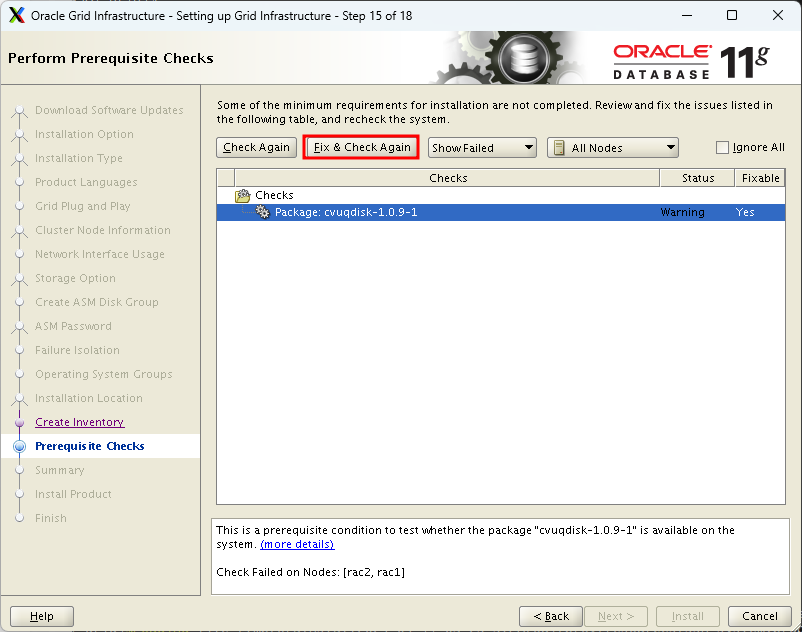Screen dimensions: 802x632
Task: Select the Prerequisite Checks step
Action: click(x=90, y=446)
